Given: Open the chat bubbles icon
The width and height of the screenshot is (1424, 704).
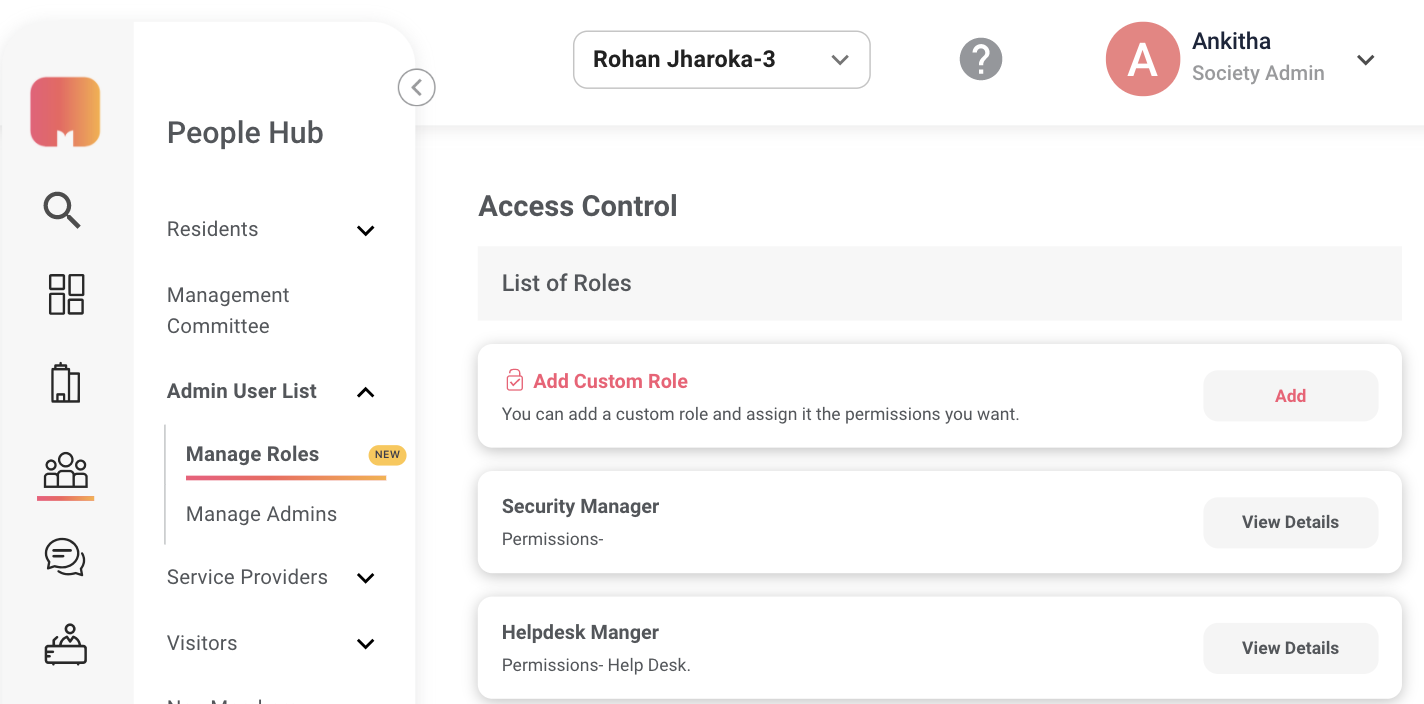Looking at the screenshot, I should [x=65, y=557].
